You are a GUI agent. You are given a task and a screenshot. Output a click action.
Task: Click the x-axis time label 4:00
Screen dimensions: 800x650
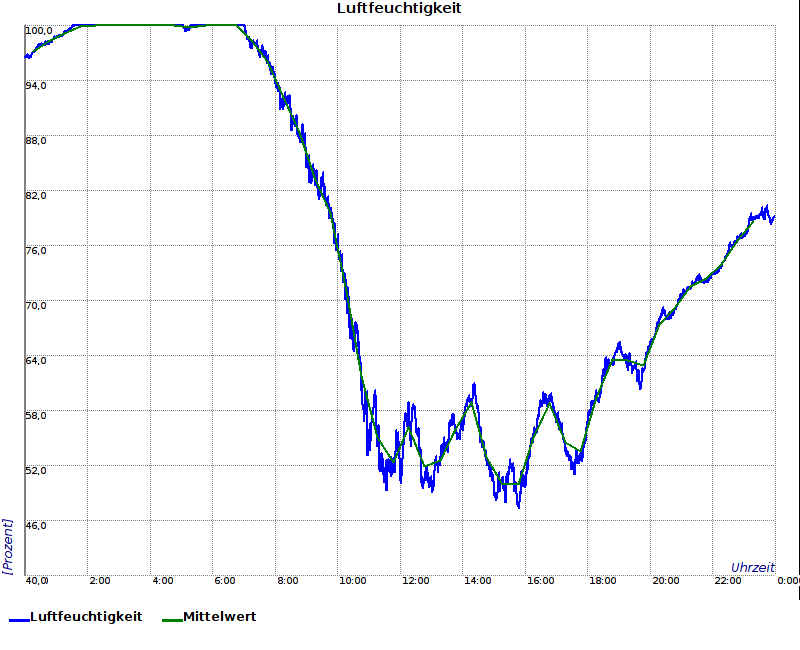163,581
